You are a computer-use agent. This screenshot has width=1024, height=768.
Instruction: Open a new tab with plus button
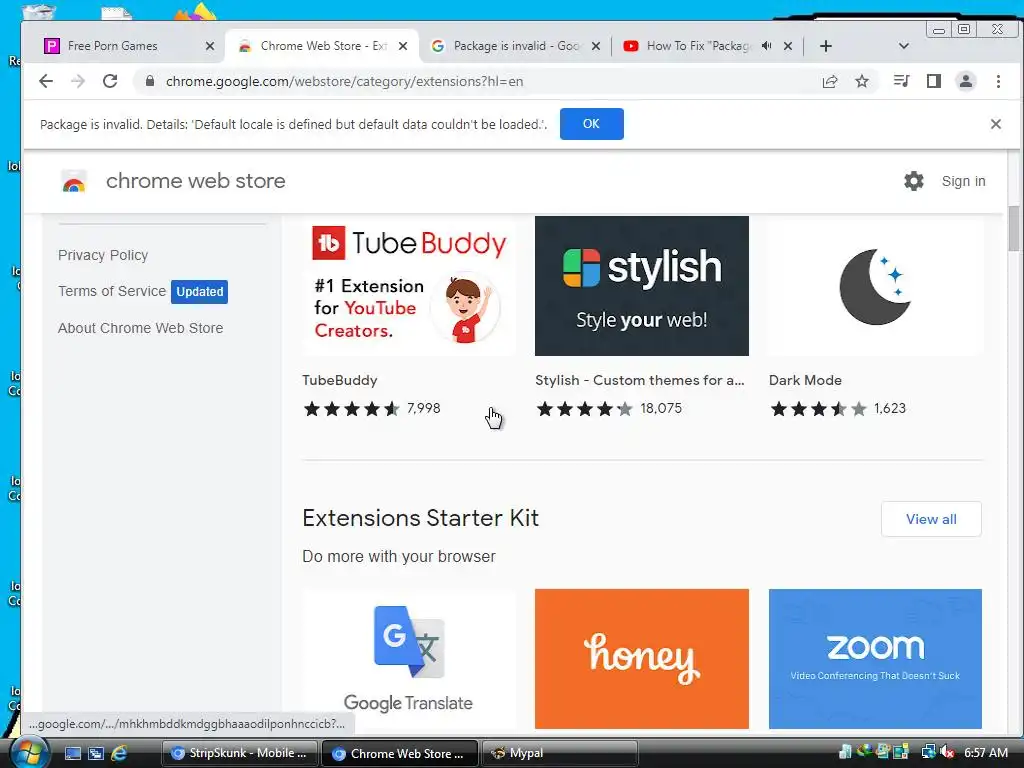[x=825, y=46]
